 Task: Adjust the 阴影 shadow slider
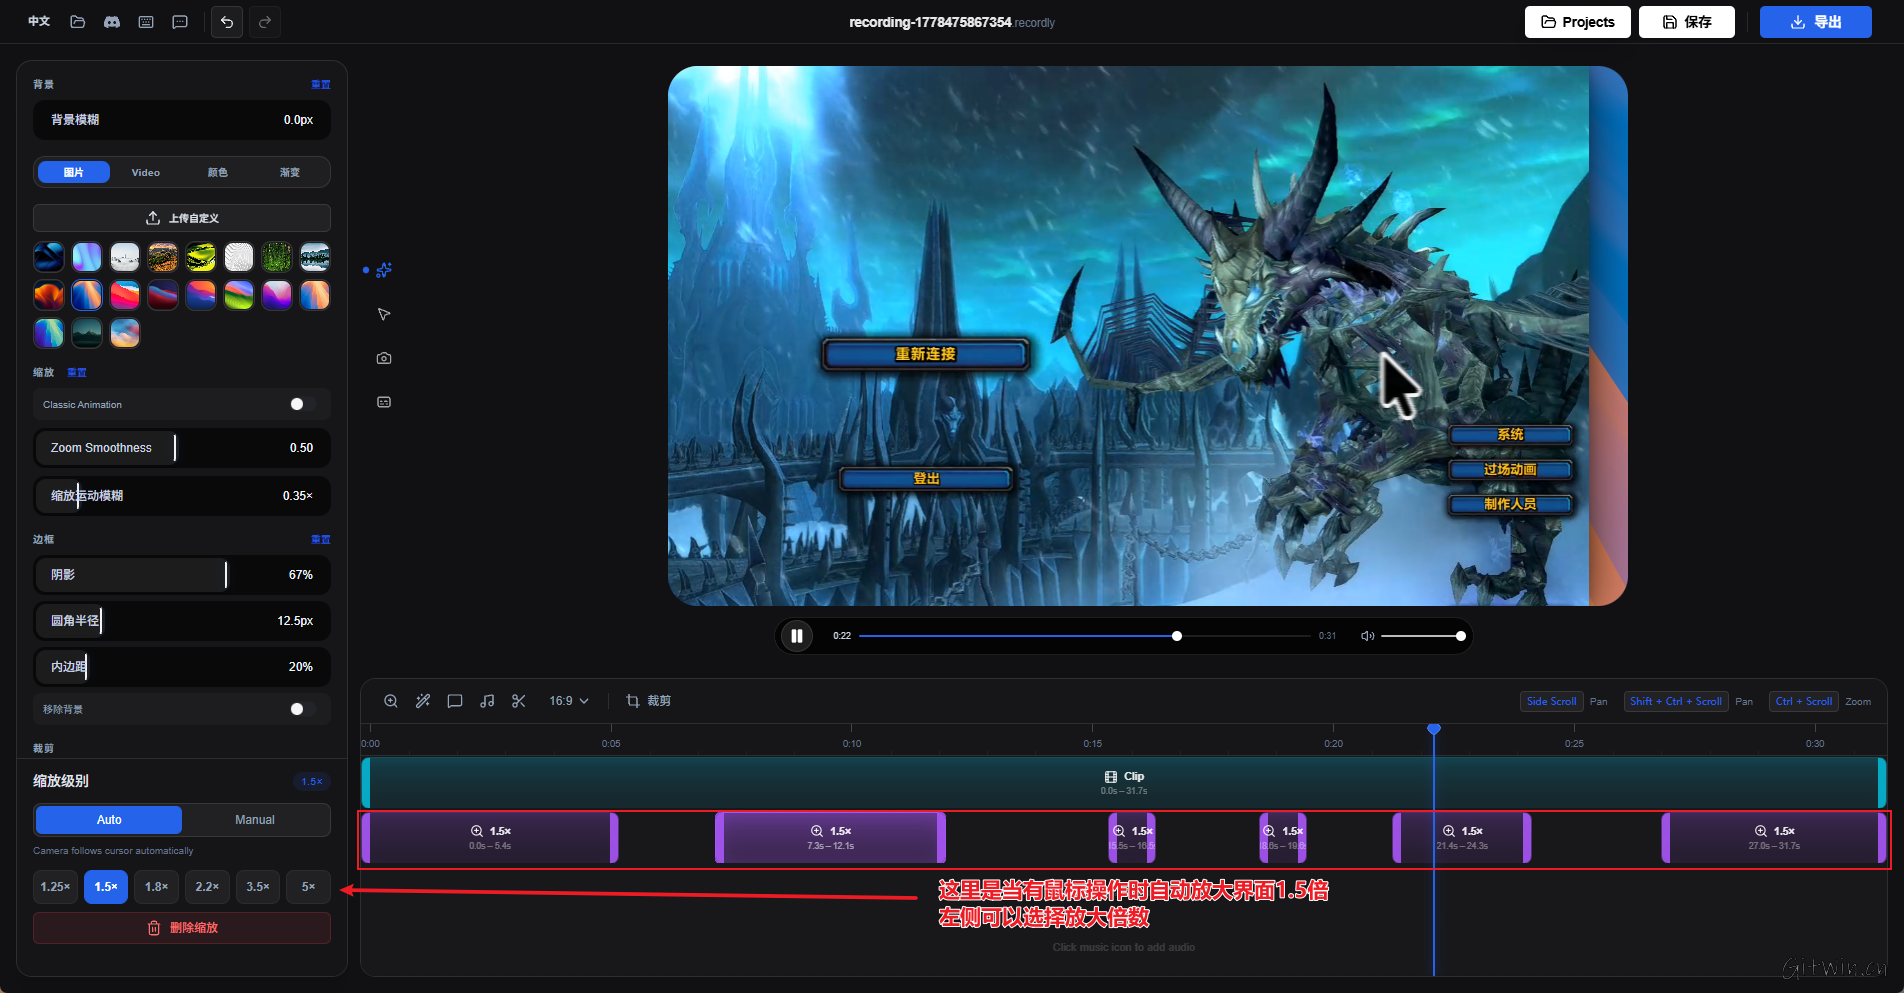coord(182,575)
